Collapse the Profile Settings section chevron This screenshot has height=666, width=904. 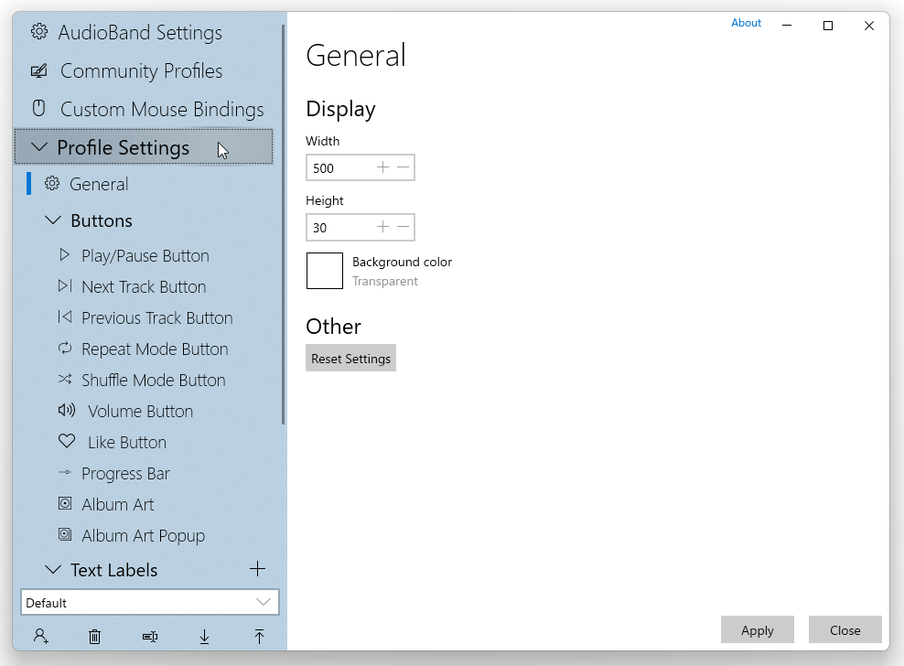click(x=39, y=147)
